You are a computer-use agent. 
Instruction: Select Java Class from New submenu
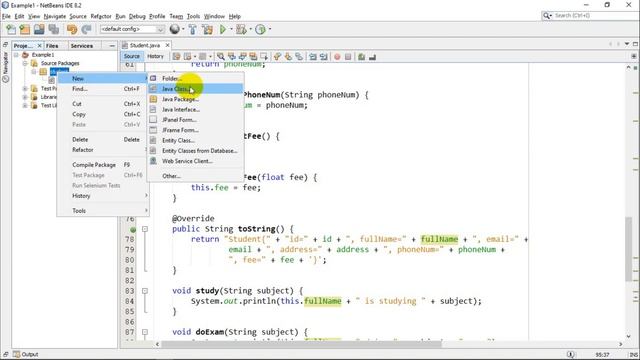(195, 89)
